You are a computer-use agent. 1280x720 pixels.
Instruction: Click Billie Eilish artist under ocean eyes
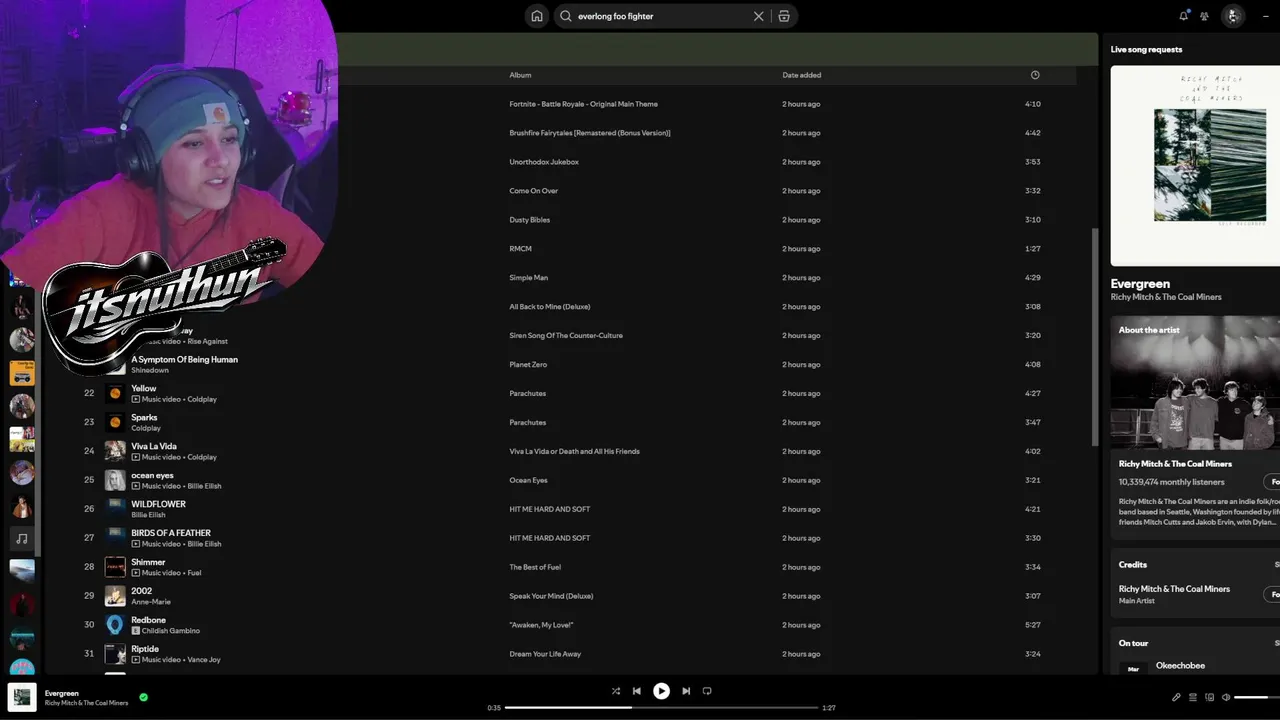(x=203, y=486)
